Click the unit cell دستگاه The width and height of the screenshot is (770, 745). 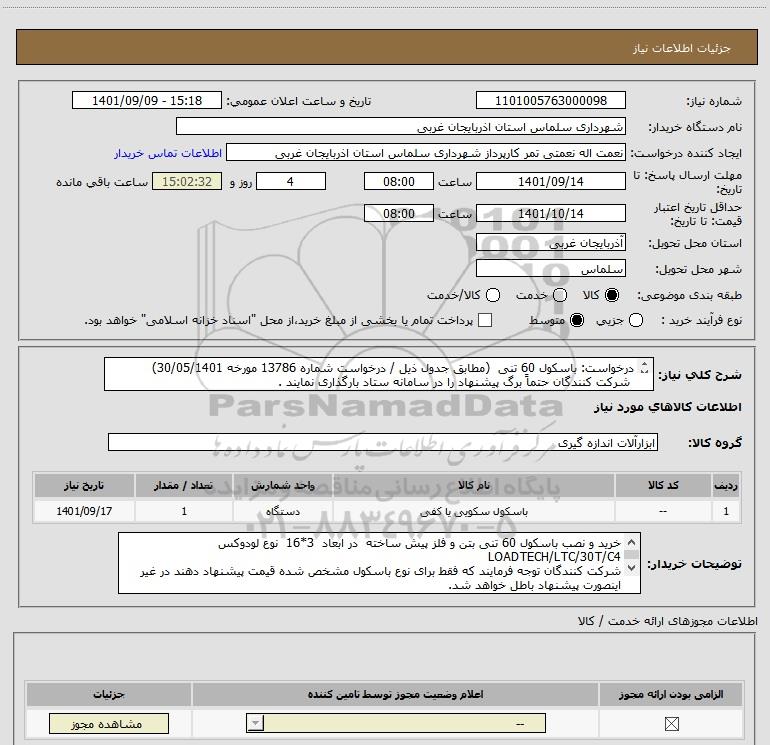point(283,511)
